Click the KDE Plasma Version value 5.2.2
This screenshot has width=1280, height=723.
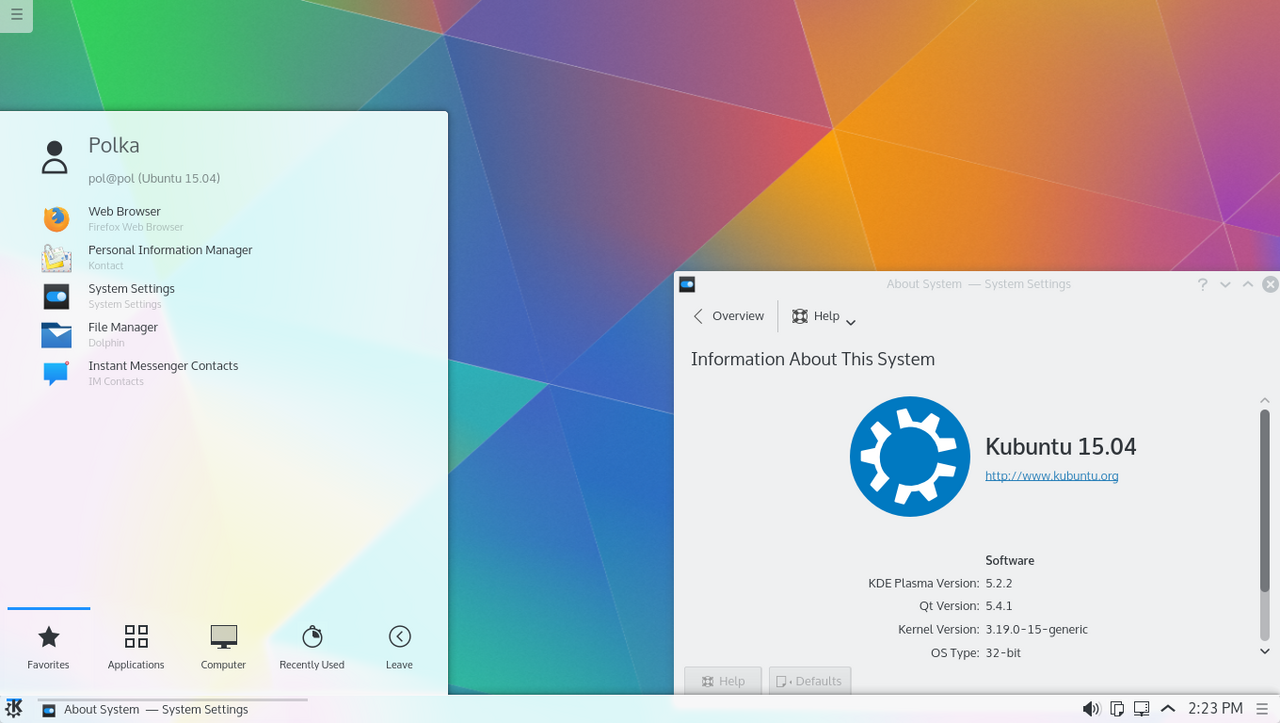point(999,583)
